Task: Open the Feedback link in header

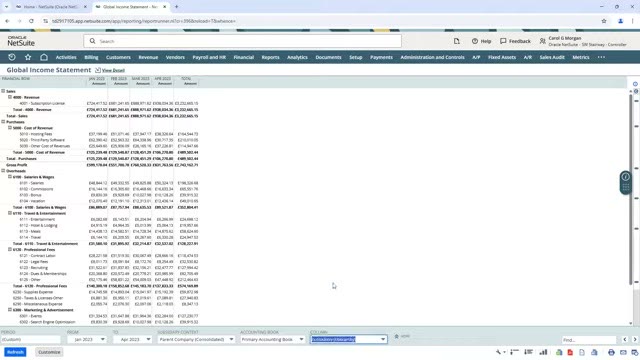Action: click(x=516, y=41)
